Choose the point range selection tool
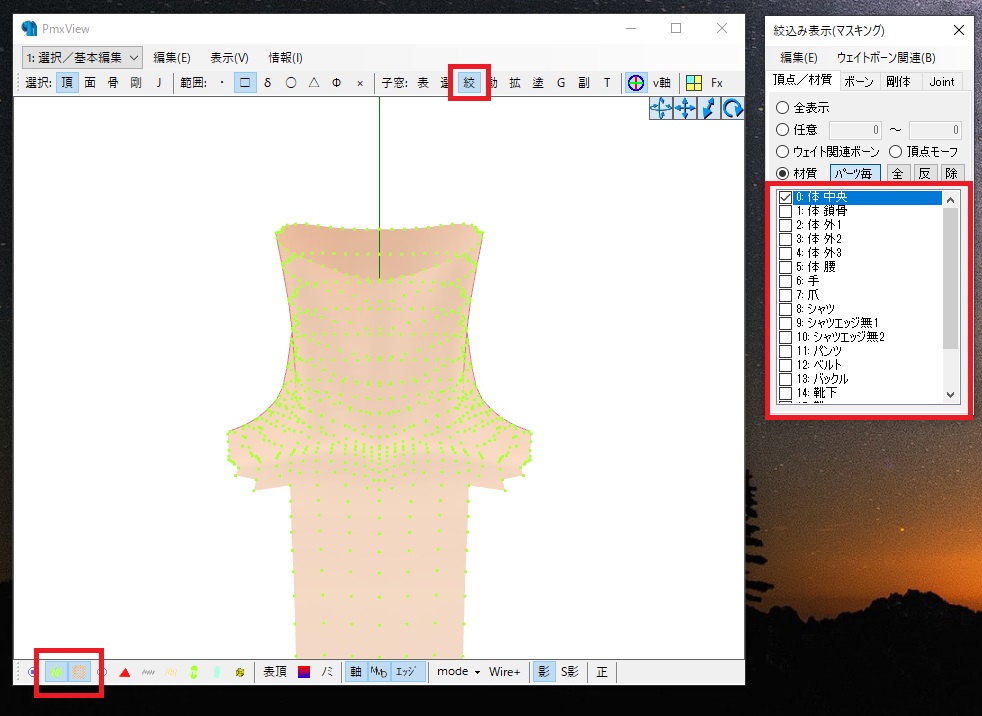 [x=222, y=83]
